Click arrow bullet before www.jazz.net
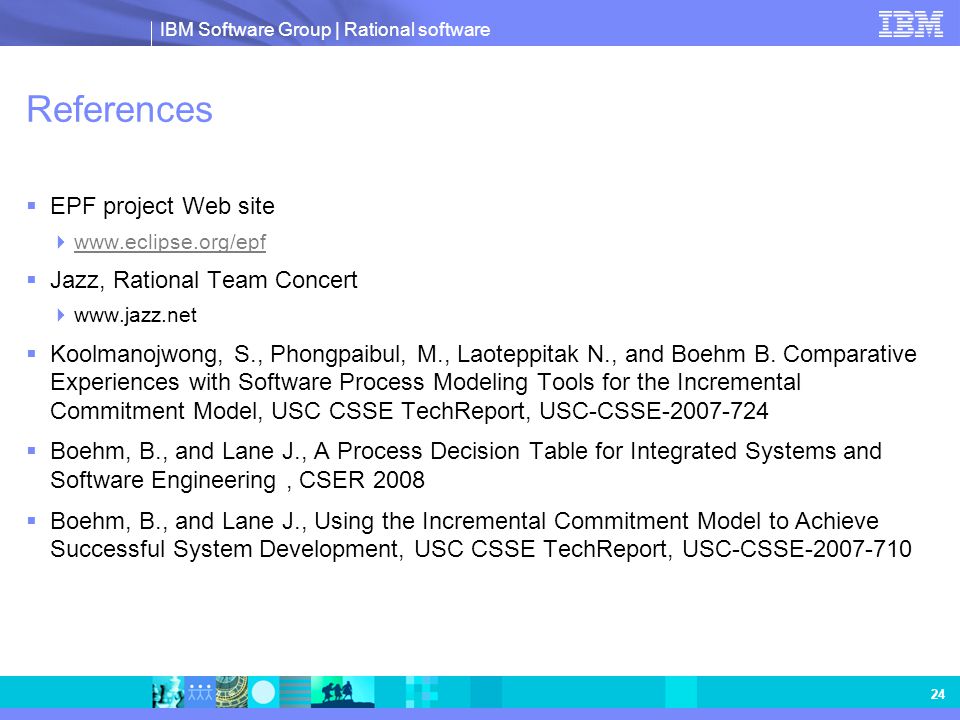Viewport: 960px width, 720px height. pos(61,315)
